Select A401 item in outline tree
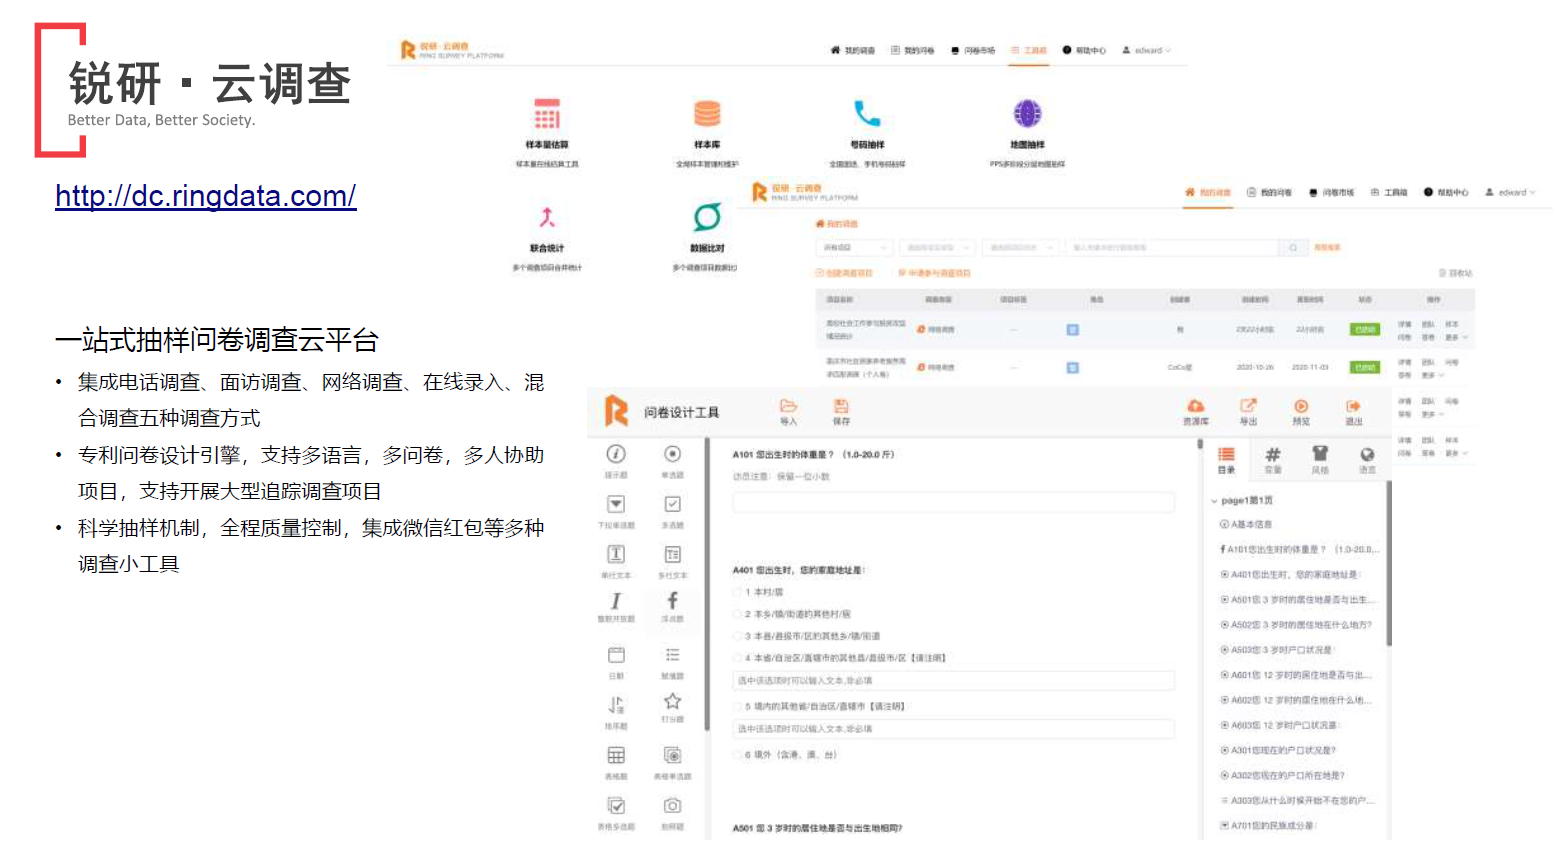The image size is (1557, 861). pyautogui.click(x=1291, y=575)
